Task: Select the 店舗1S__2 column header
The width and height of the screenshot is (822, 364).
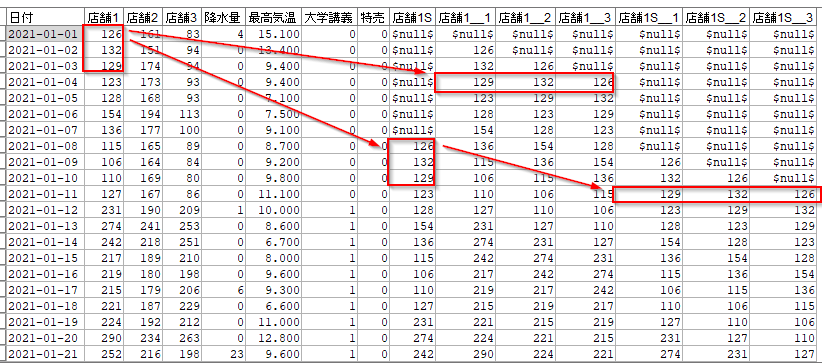Action: (716, 18)
